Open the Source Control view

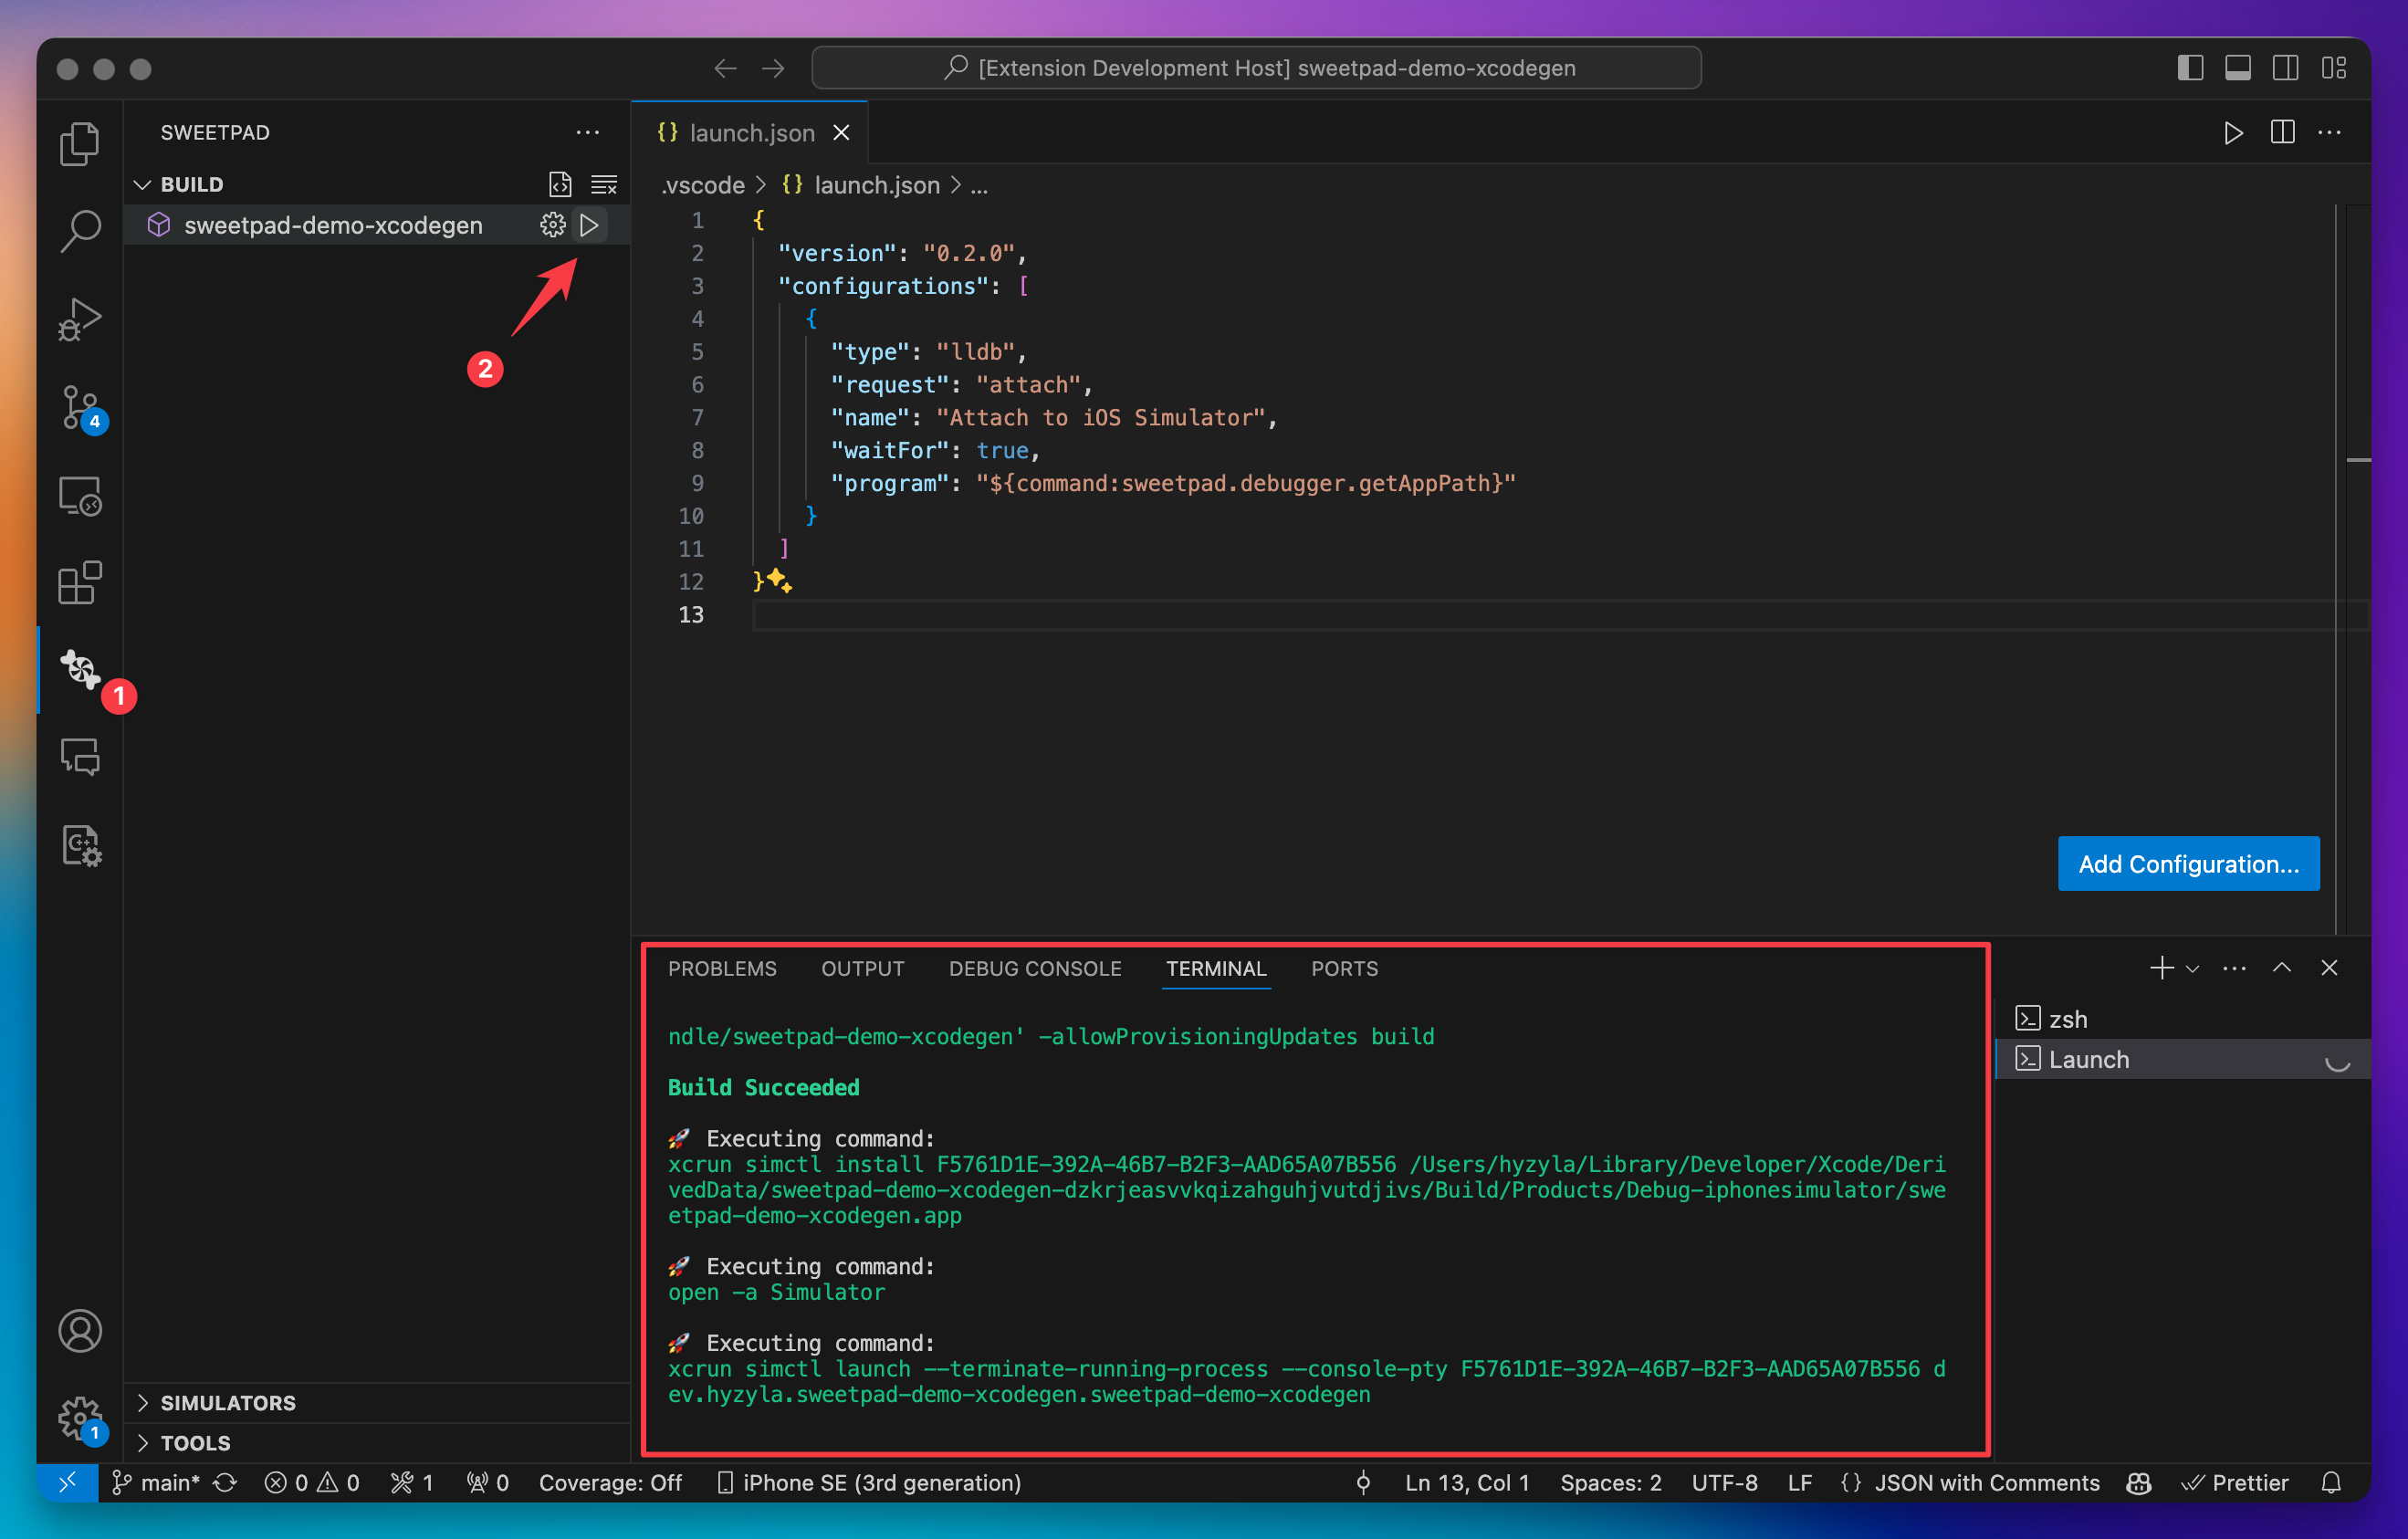(x=80, y=407)
